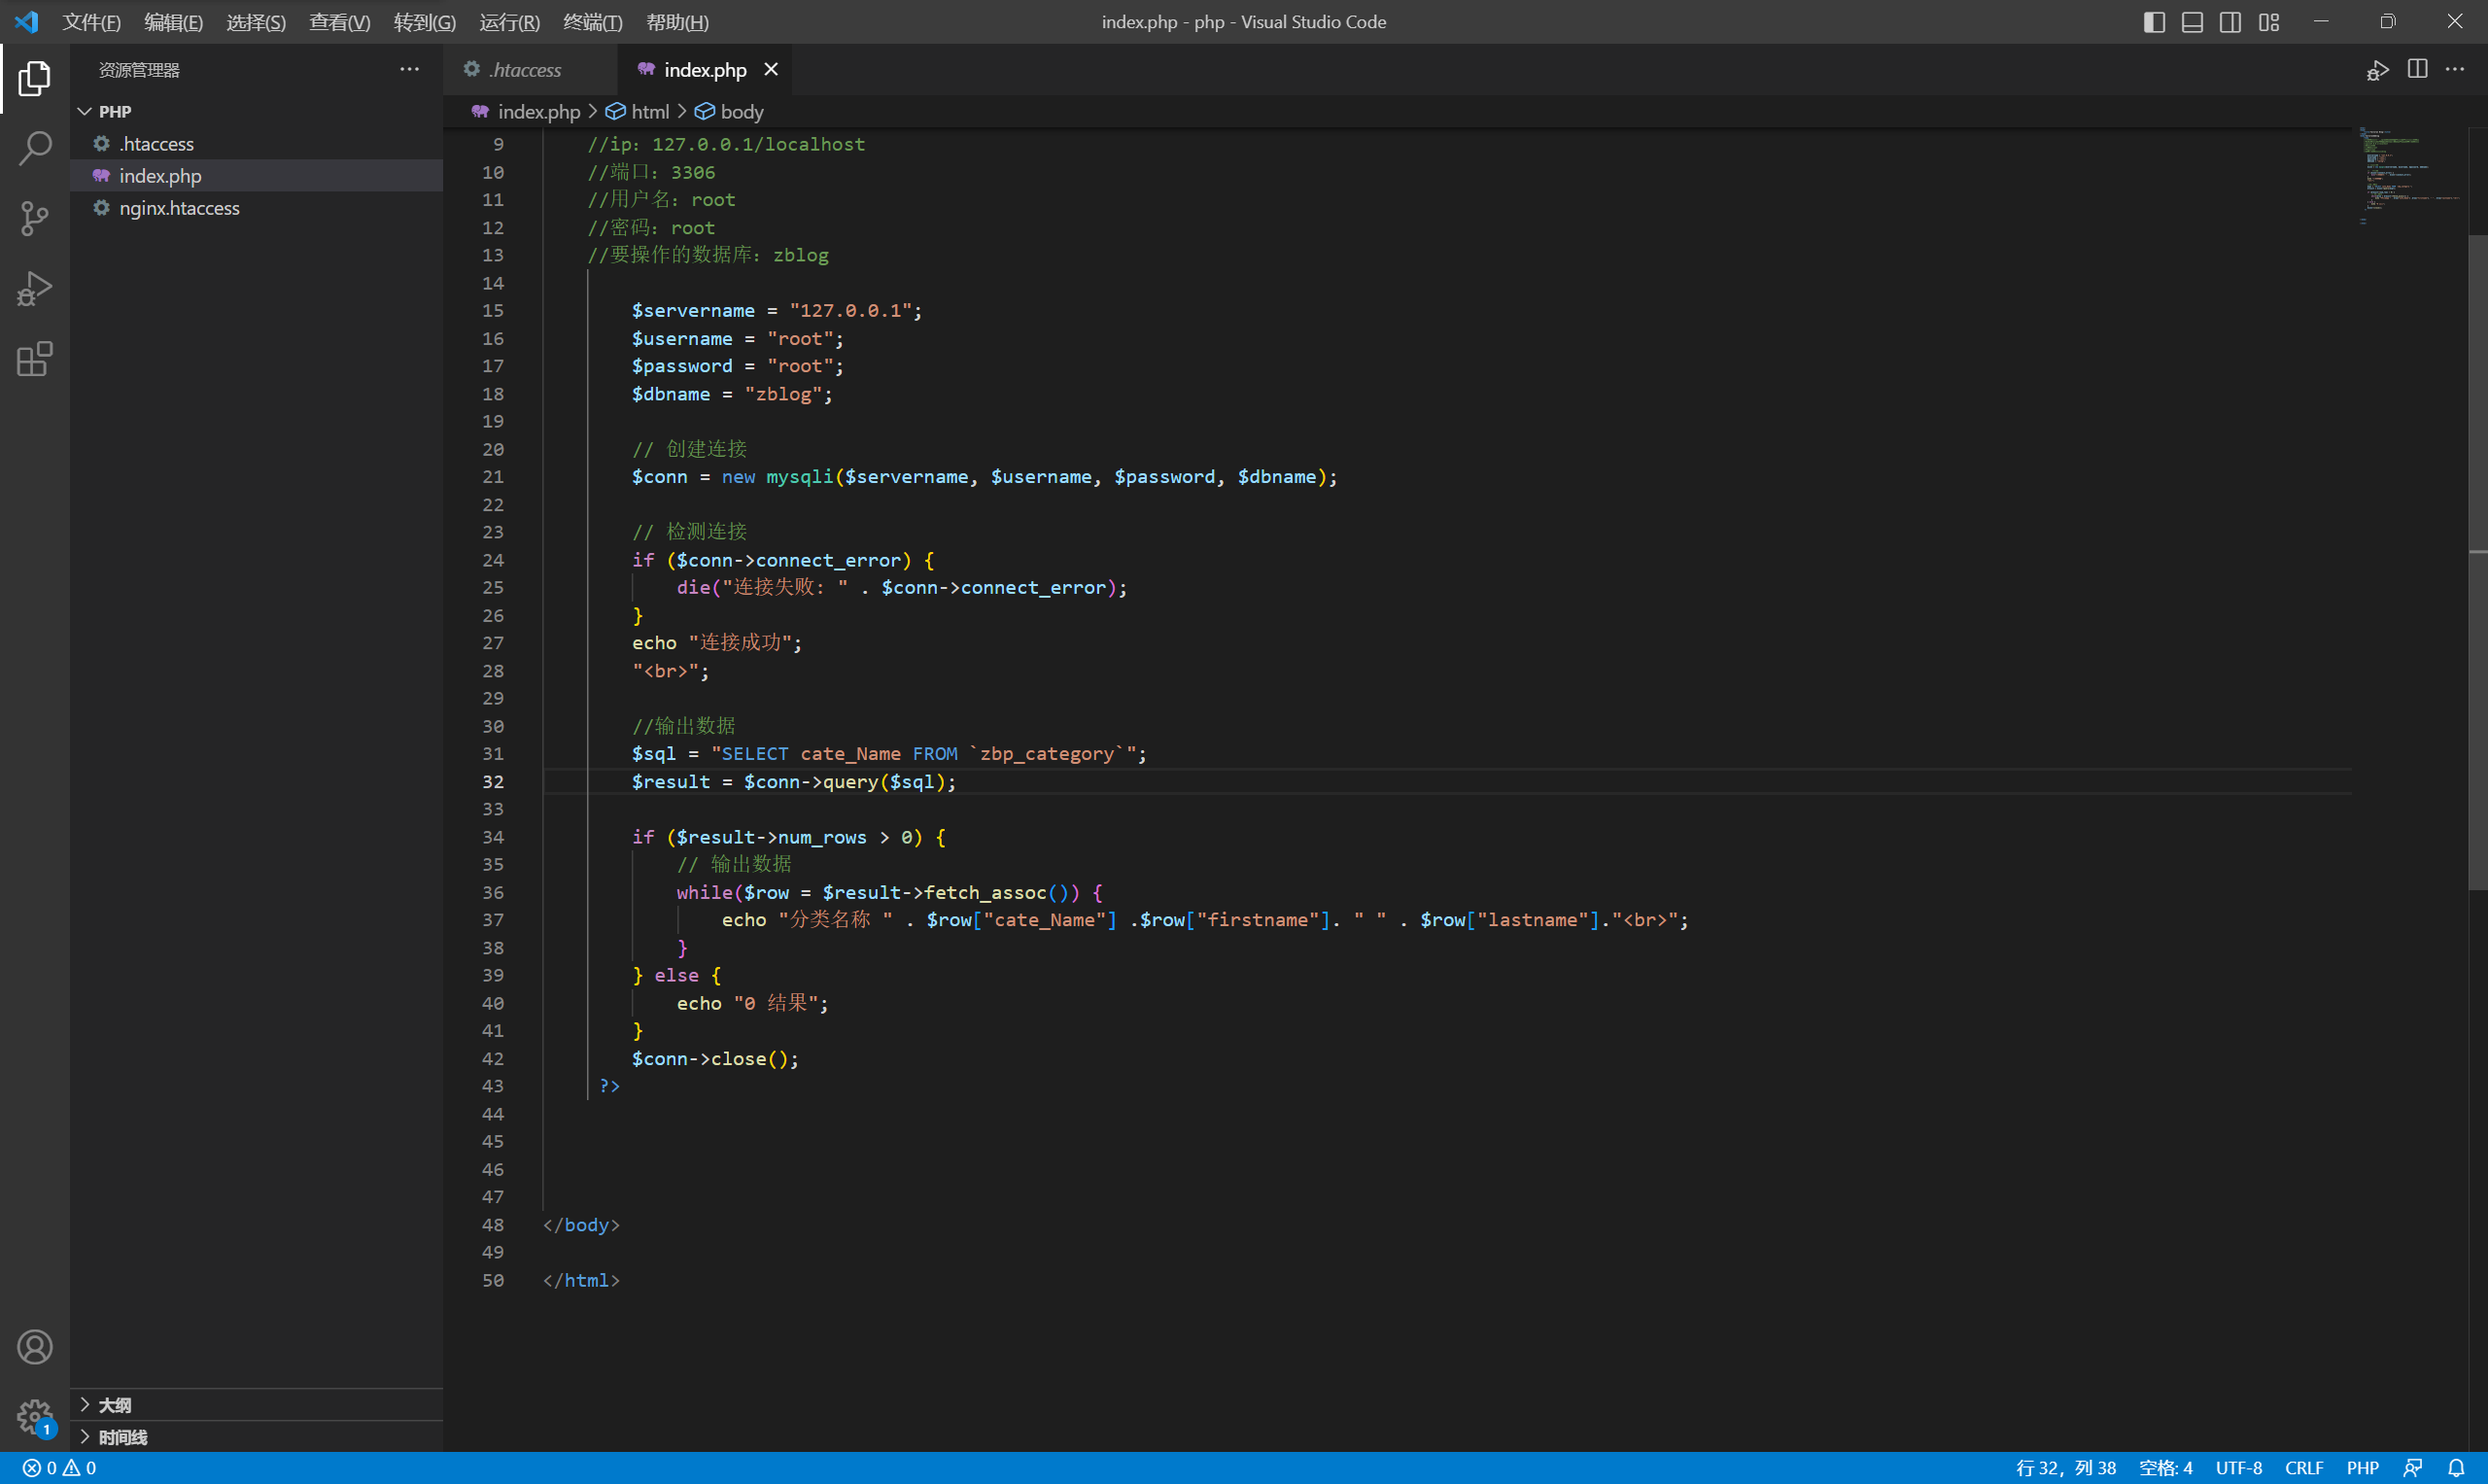Toggle the secondary side bar visibility
The image size is (2488, 1484).
2230,22
